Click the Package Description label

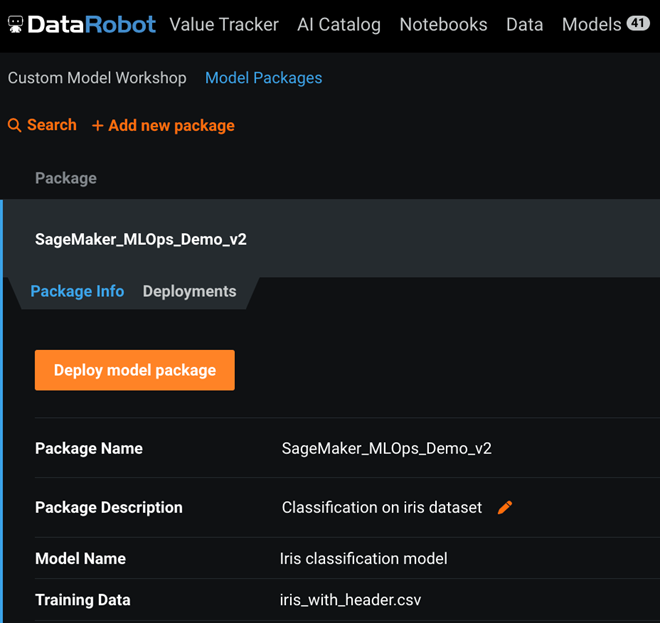click(x=109, y=507)
